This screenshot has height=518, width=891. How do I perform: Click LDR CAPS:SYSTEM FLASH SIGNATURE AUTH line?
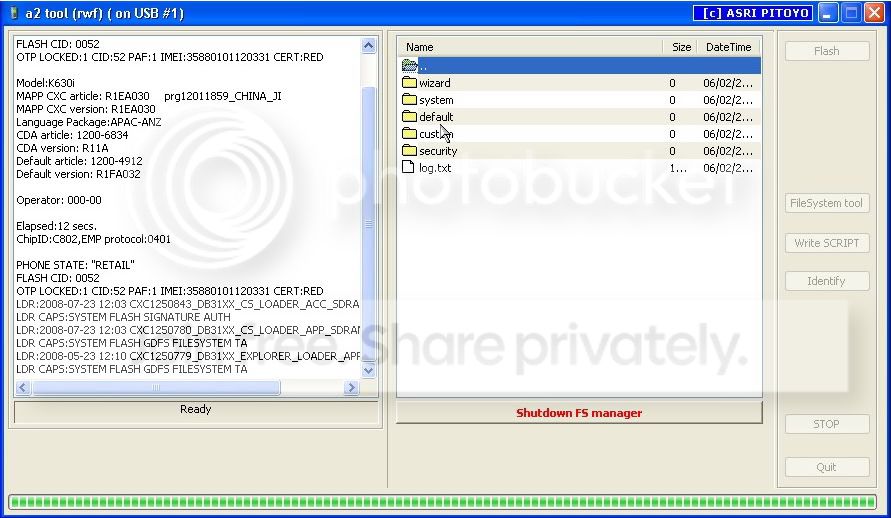tap(123, 317)
